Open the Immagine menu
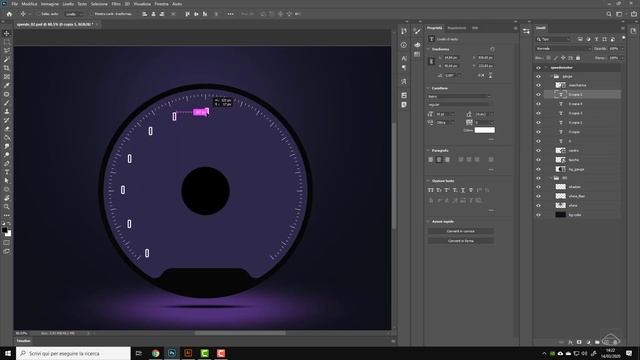The width and height of the screenshot is (640, 360). pos(50,4)
